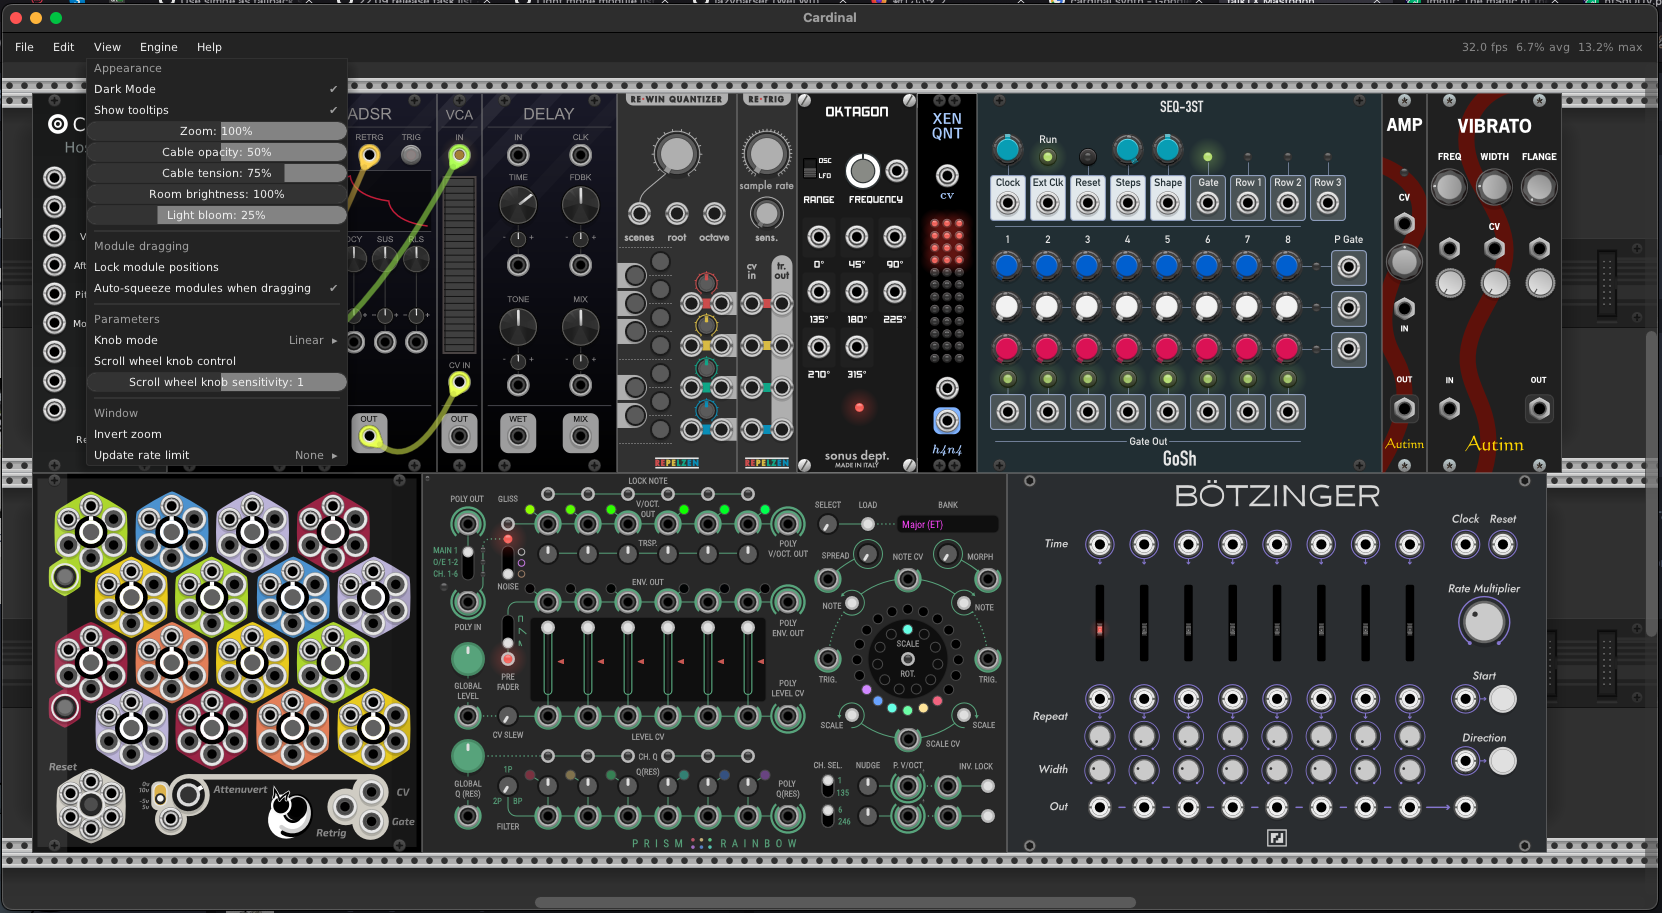
Task: Click the SEQ-3ST Ext Clk jack
Action: [x=1048, y=204]
